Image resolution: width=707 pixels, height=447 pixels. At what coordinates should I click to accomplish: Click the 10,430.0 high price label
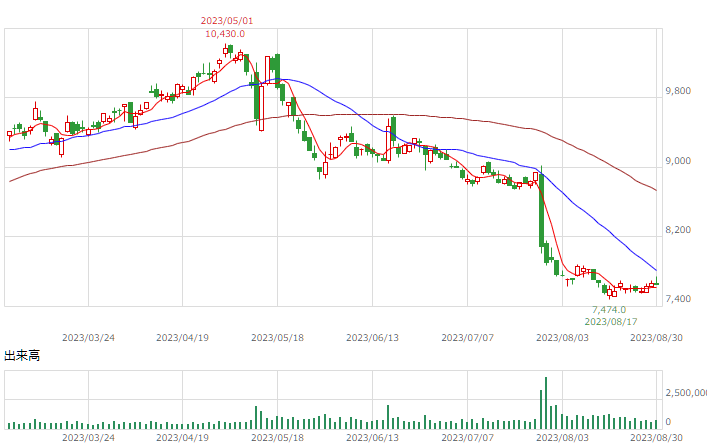tap(225, 34)
